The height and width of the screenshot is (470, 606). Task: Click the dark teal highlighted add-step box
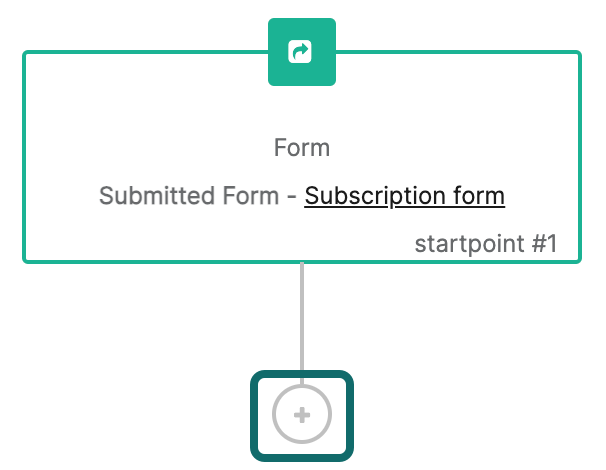click(302, 416)
